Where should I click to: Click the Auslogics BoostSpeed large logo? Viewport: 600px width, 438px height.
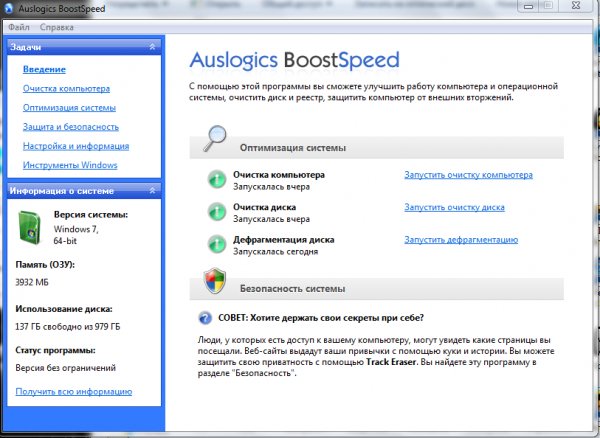pos(294,60)
